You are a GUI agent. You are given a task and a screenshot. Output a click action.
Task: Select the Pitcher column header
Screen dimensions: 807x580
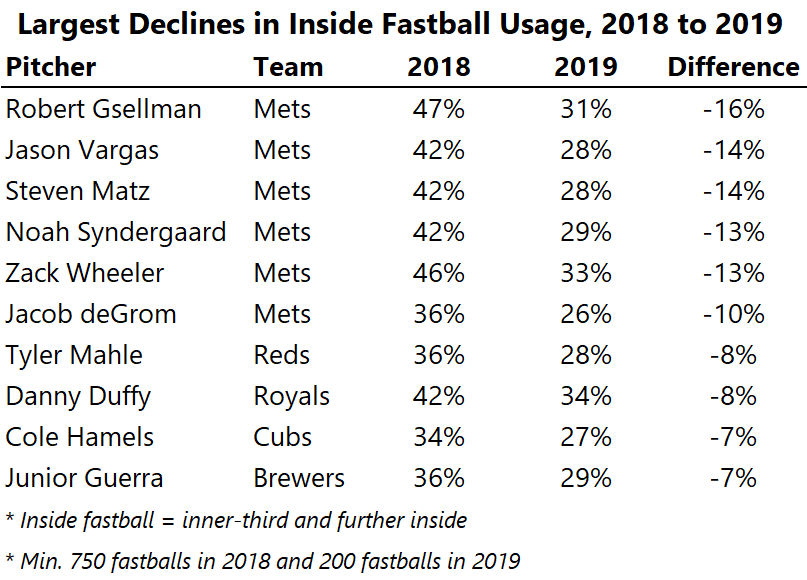point(51,67)
